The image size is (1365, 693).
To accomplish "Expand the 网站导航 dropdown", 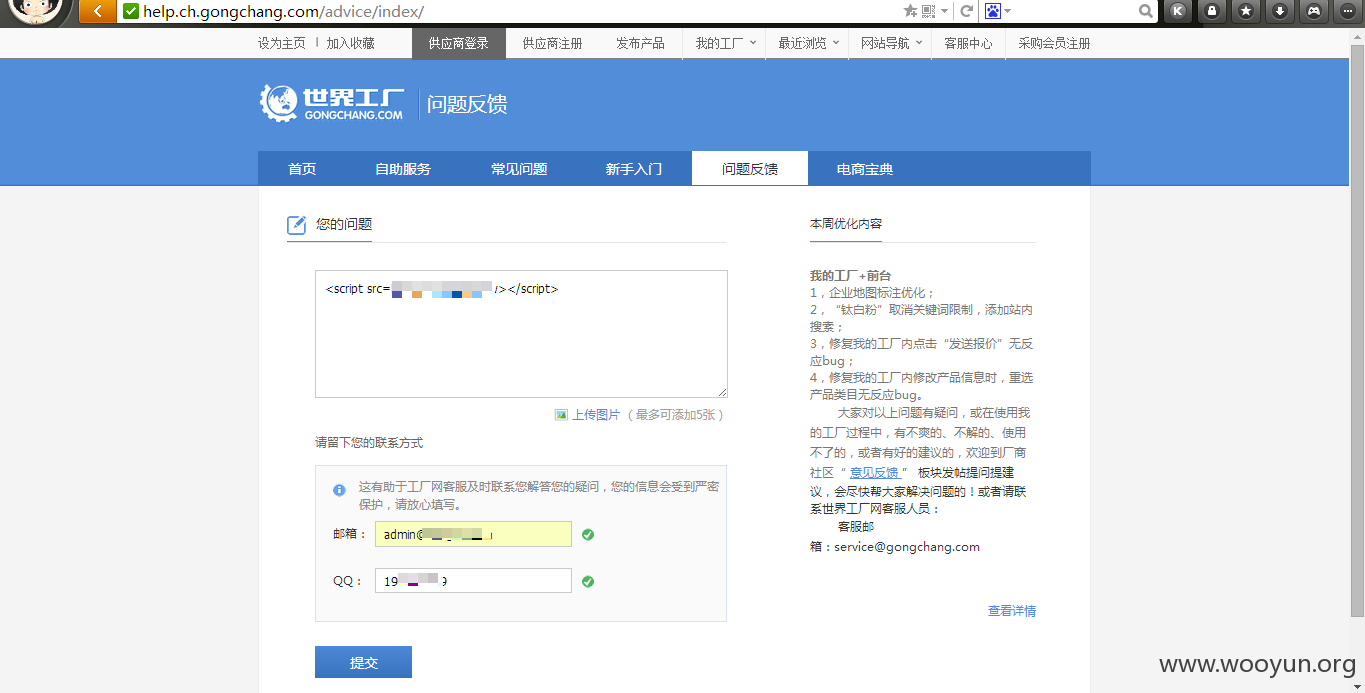I will (891, 43).
